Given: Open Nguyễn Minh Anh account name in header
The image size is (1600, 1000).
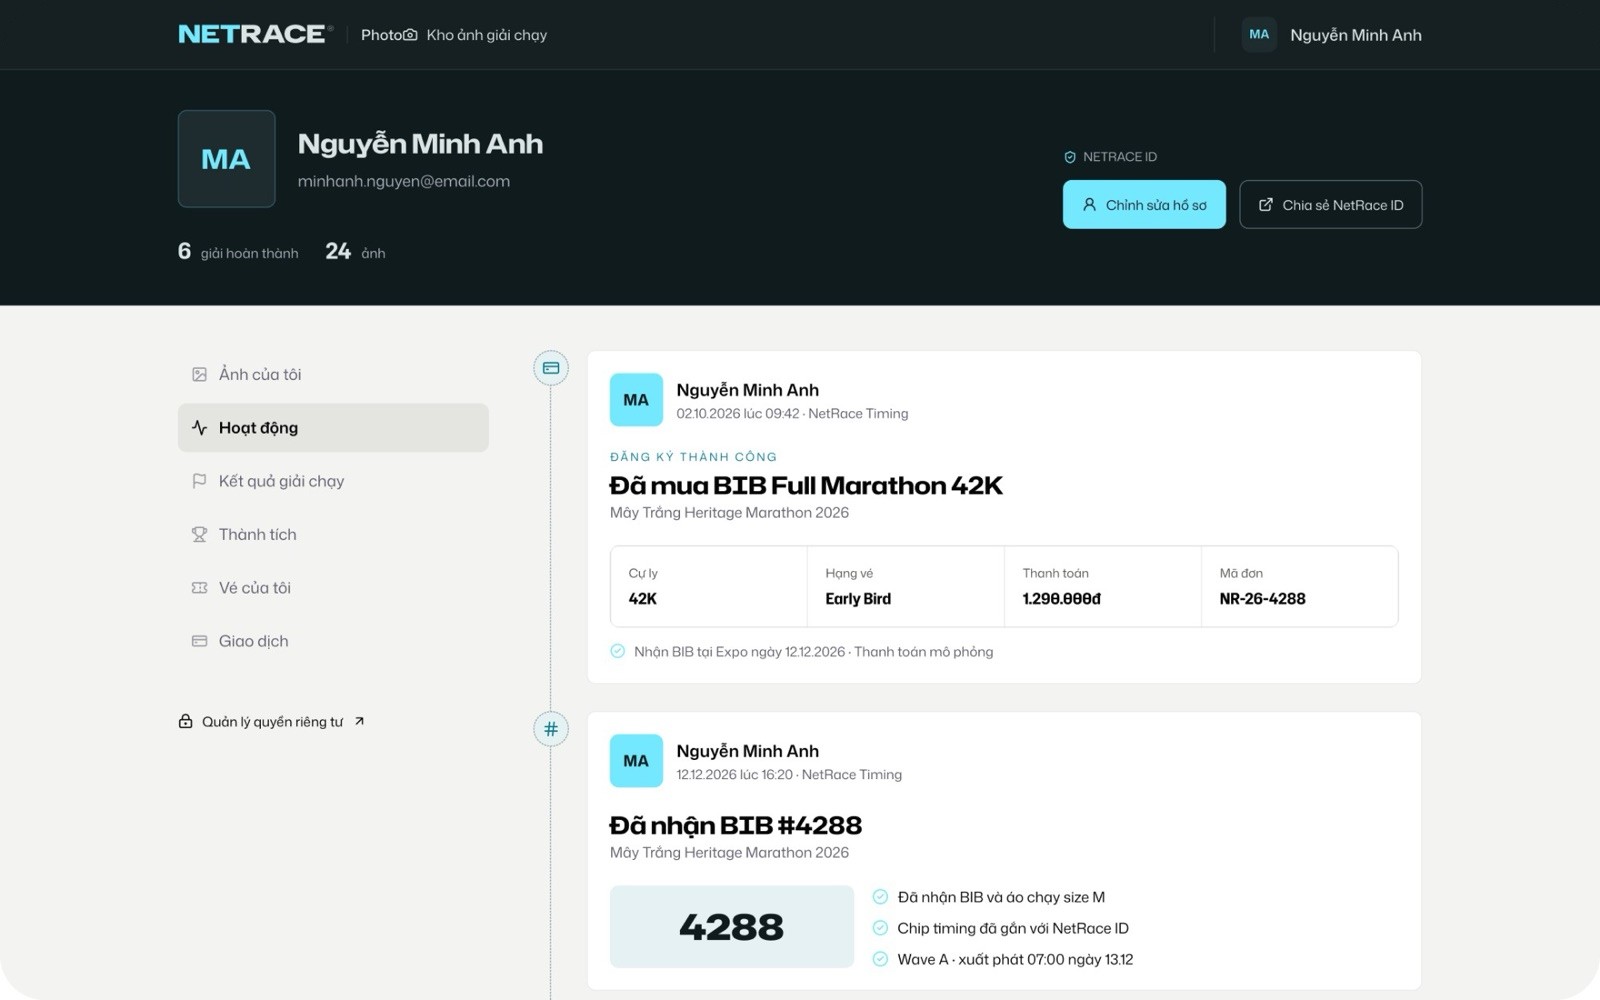Looking at the screenshot, I should (x=1355, y=35).
